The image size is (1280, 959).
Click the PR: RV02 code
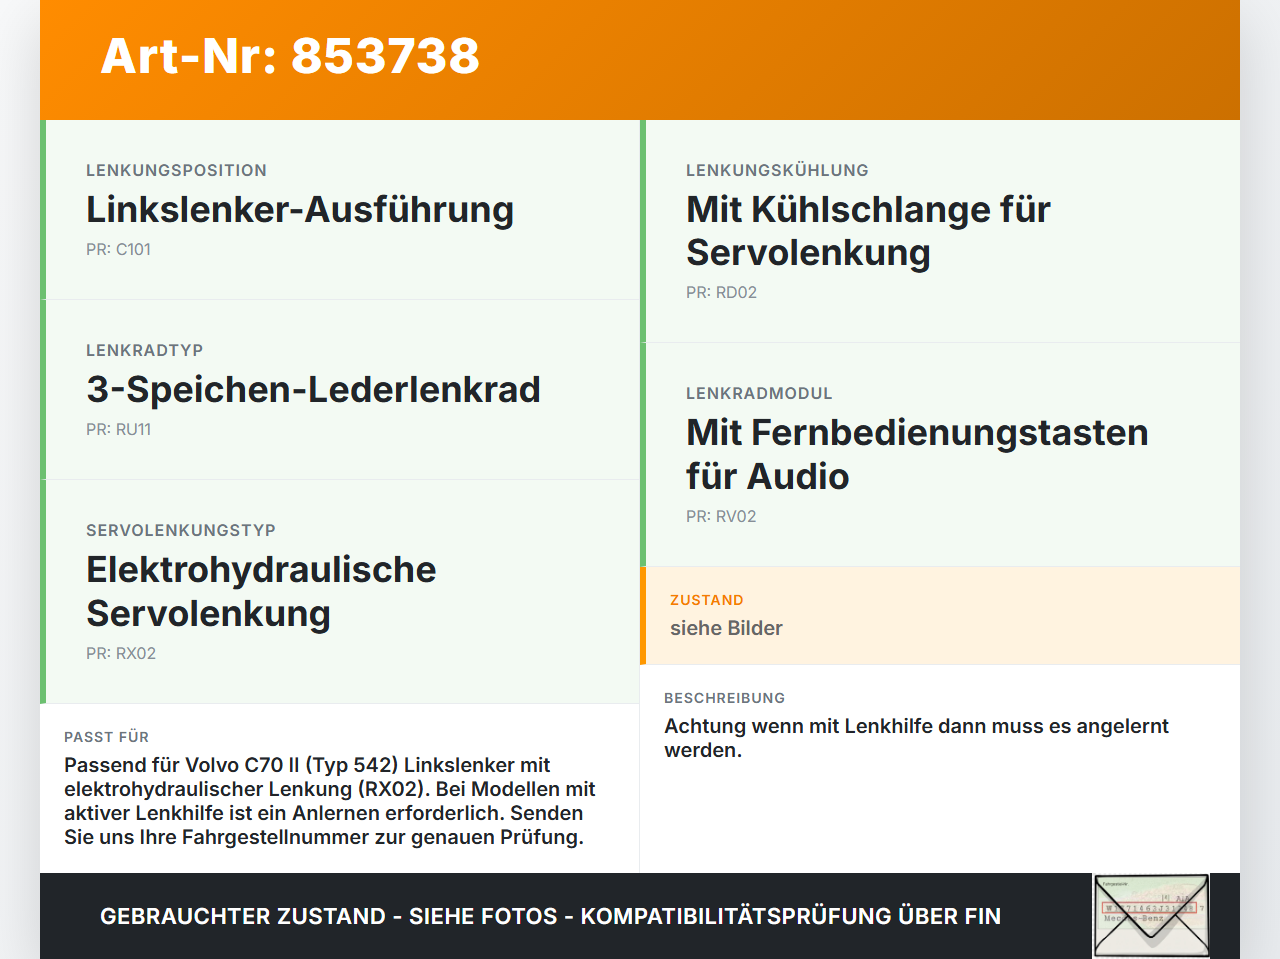721,516
